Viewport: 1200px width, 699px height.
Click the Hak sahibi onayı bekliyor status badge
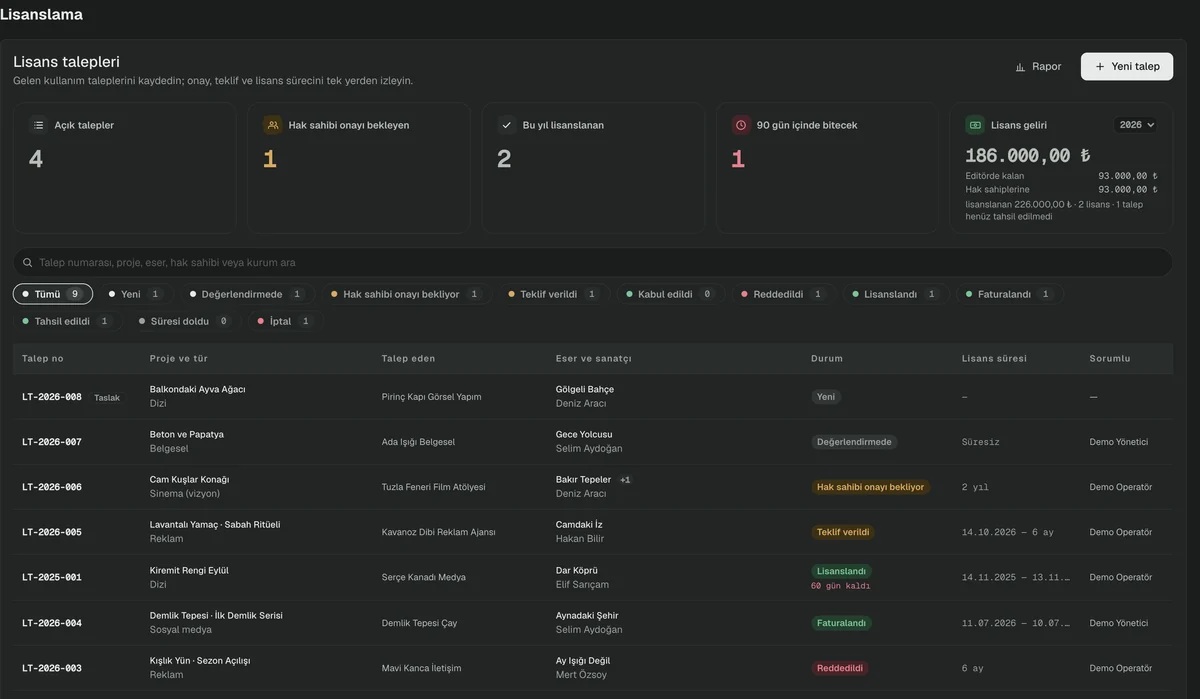[871, 487]
